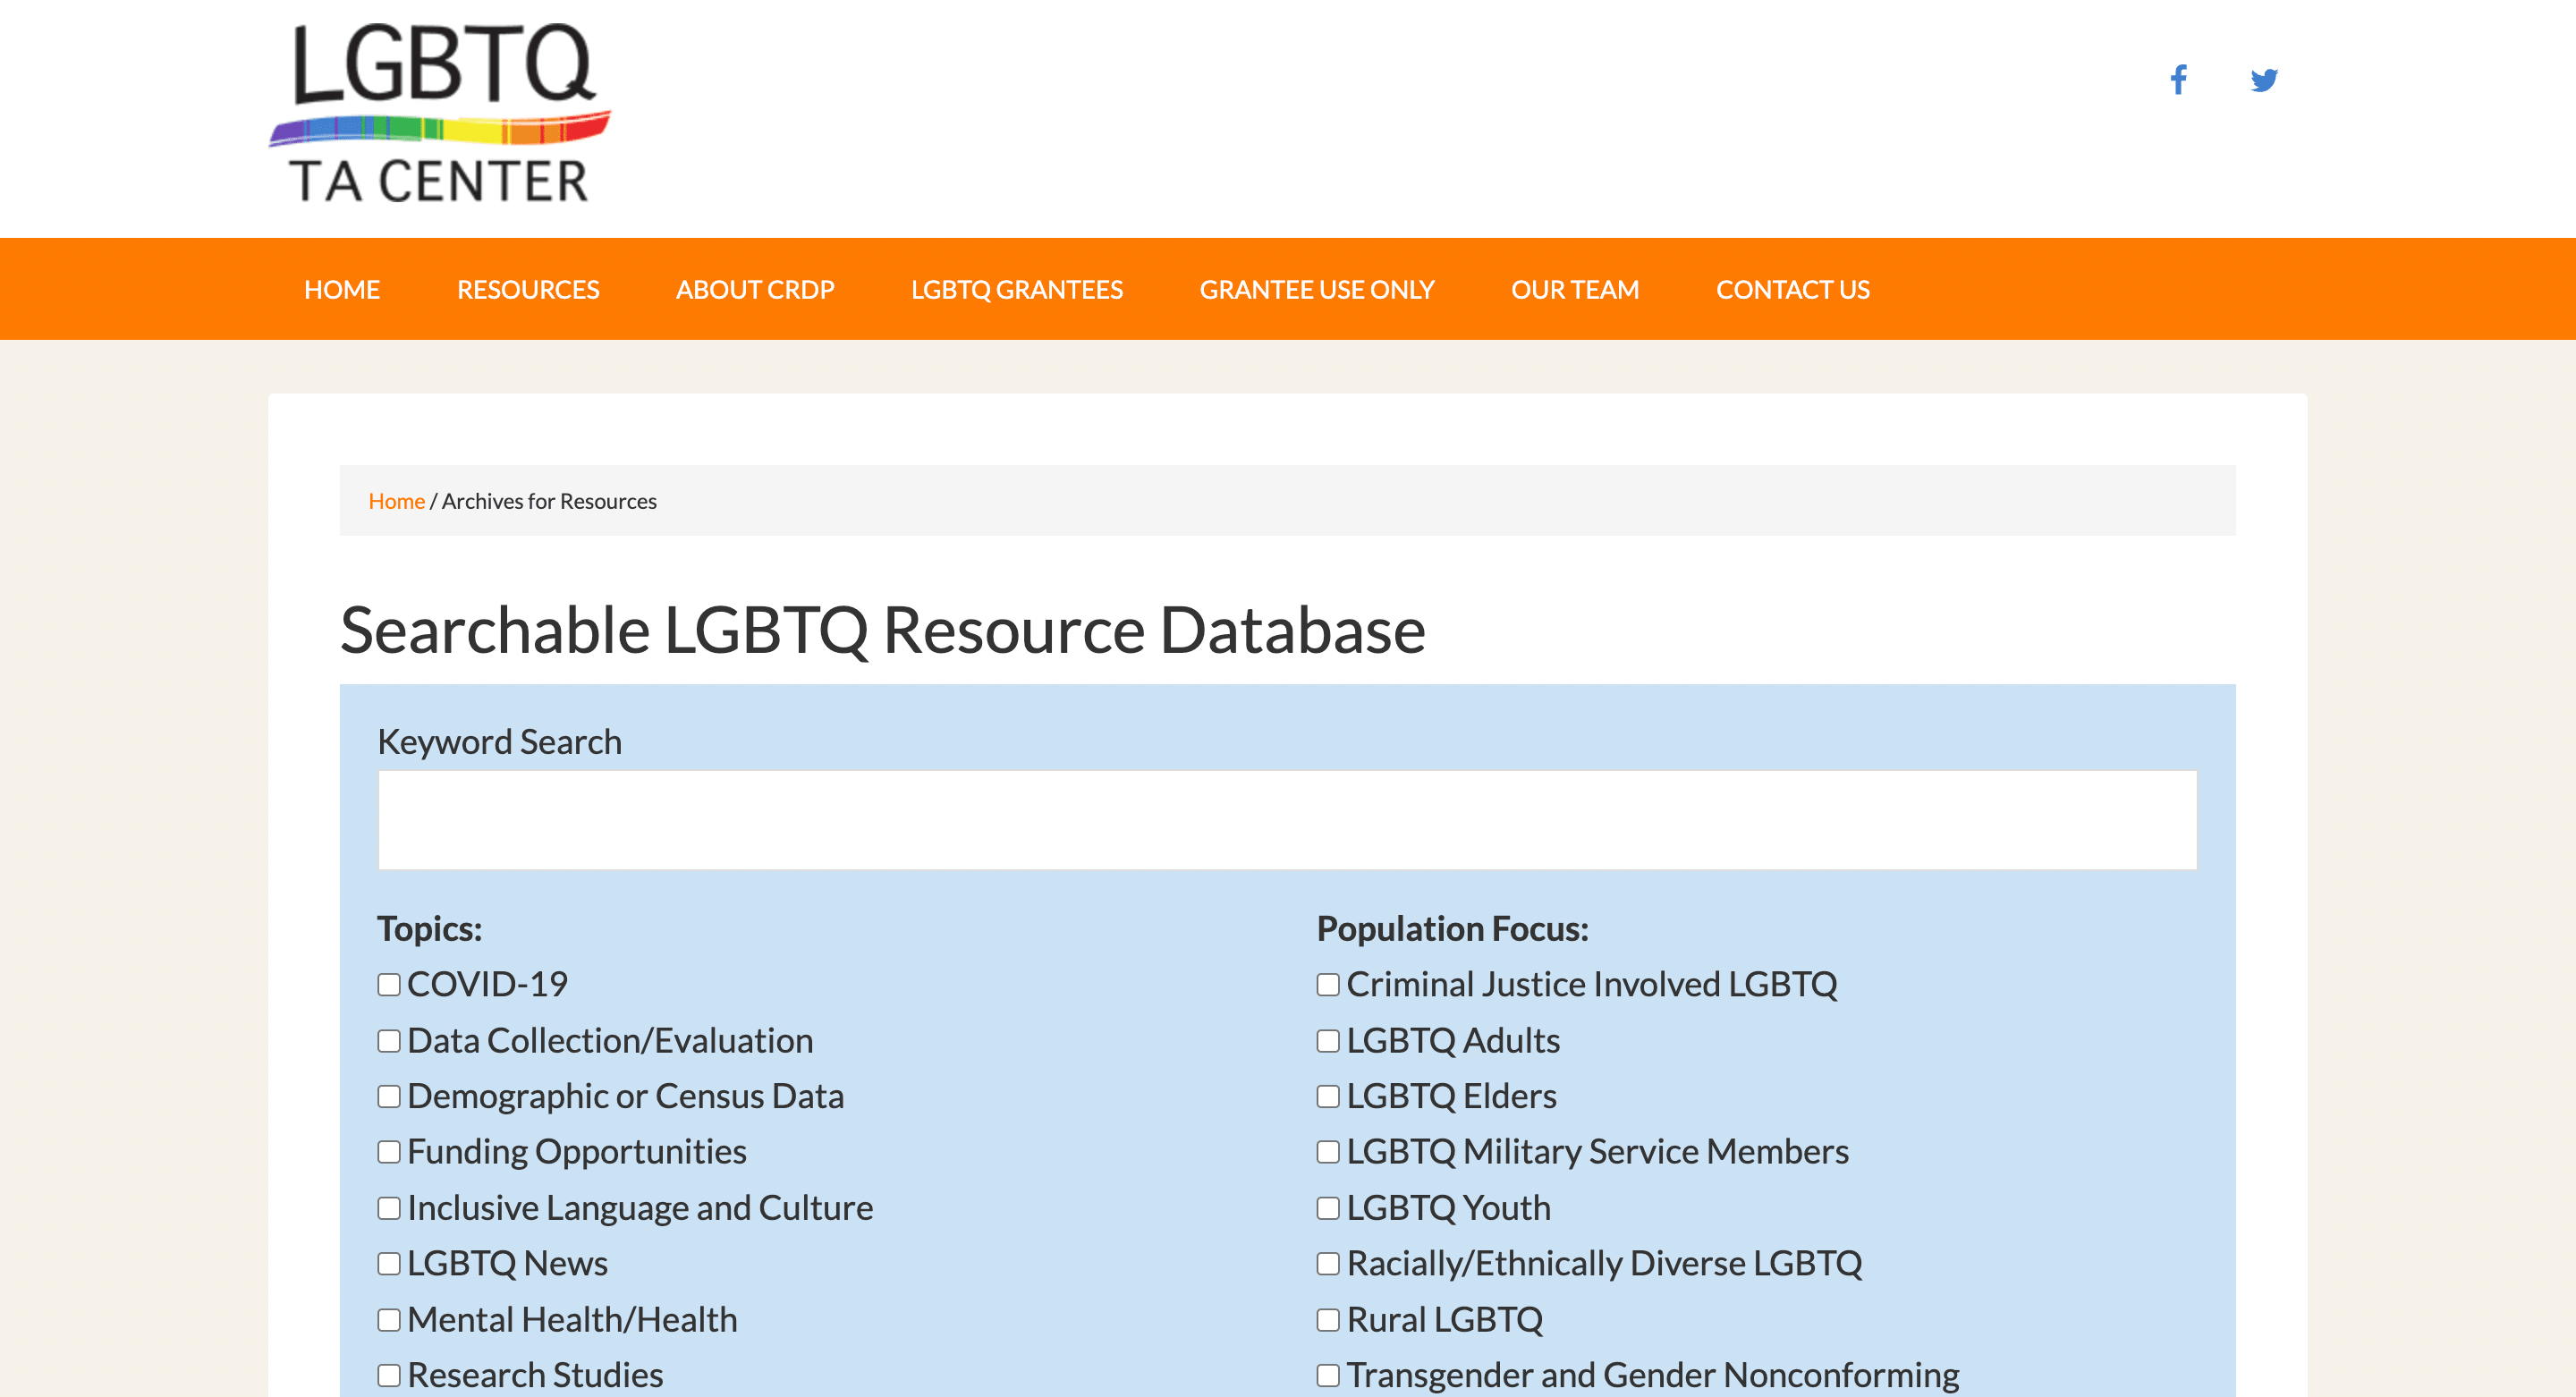Viewport: 2576px width, 1397px height.
Task: Select the LGBTQ Youth population checkbox
Action: (1328, 1208)
